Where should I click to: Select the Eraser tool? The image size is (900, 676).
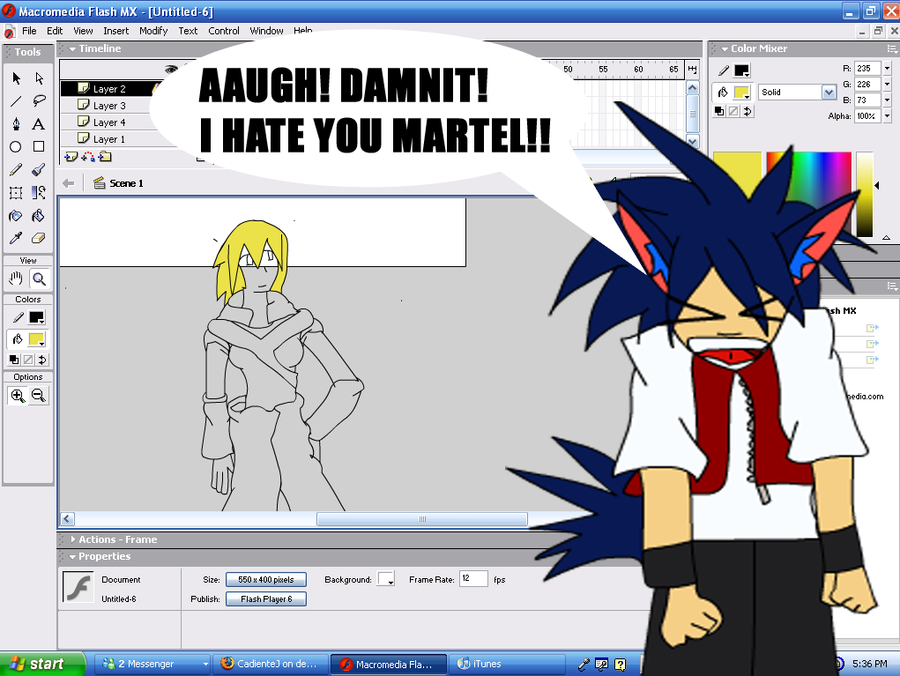(39, 238)
